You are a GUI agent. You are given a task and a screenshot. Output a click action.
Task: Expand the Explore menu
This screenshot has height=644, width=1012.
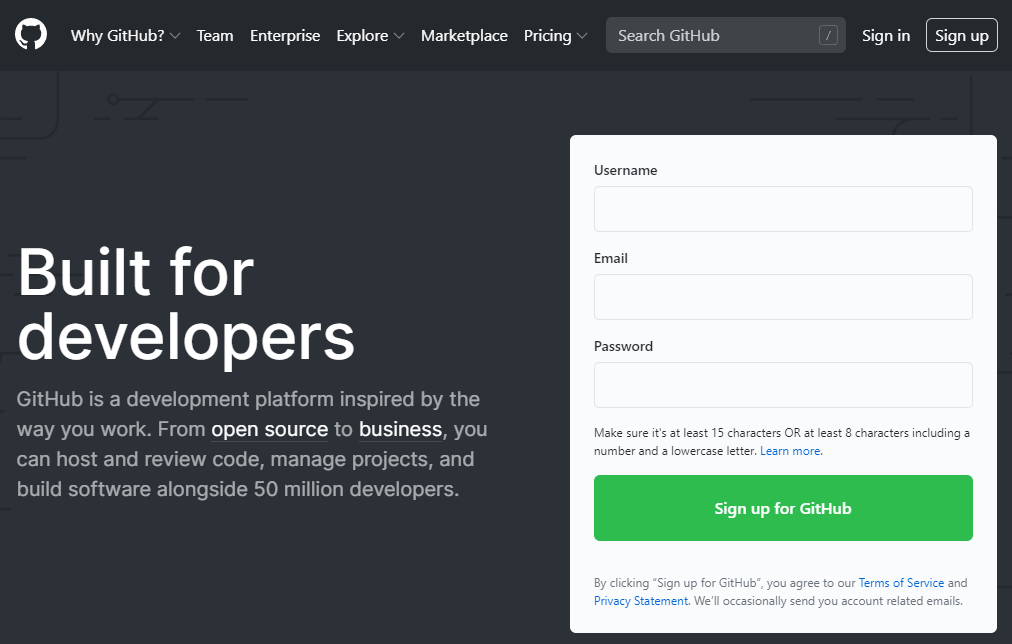[370, 35]
